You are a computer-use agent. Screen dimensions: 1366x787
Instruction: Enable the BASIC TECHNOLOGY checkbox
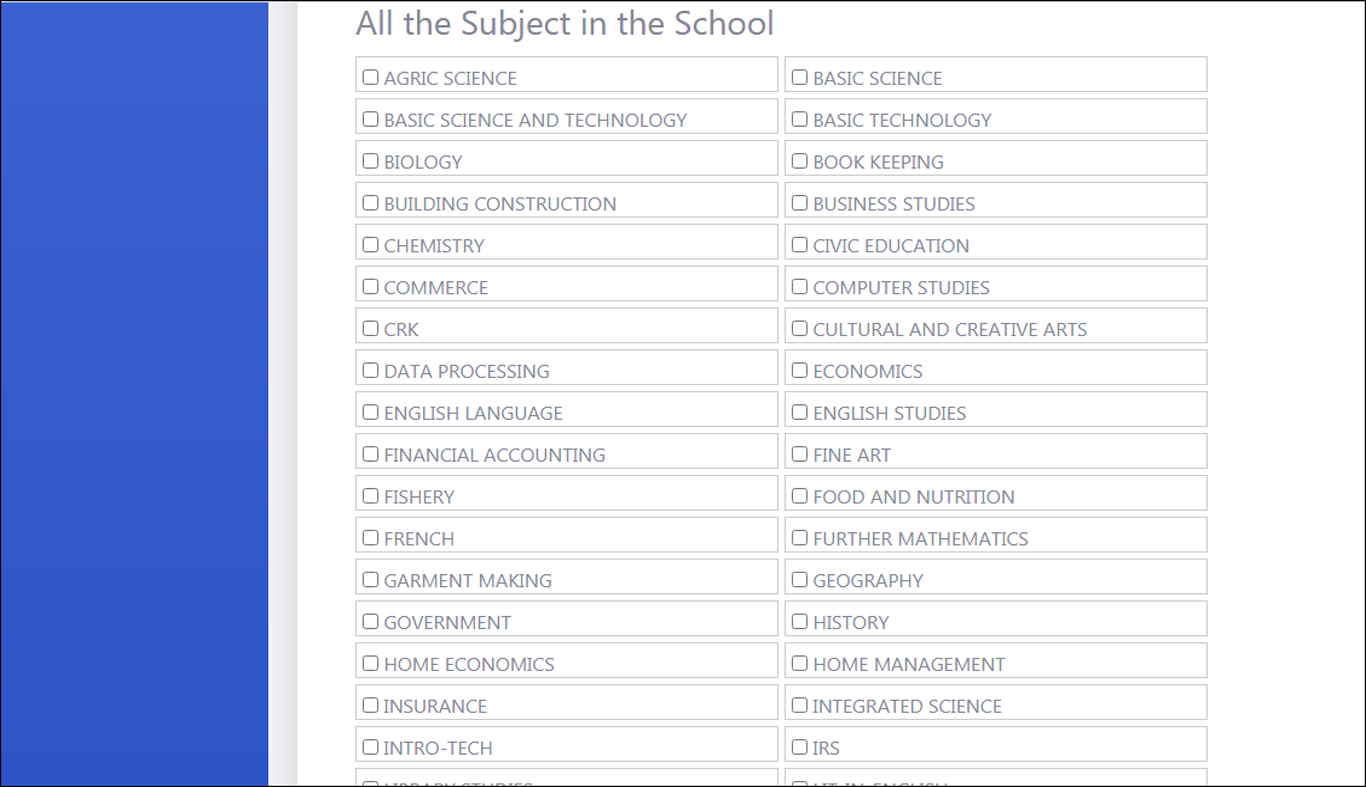click(x=799, y=119)
